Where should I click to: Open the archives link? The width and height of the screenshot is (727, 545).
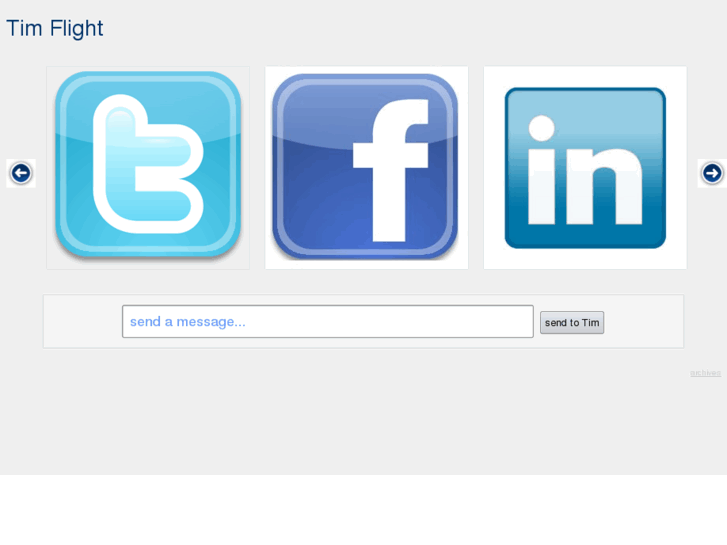tap(705, 373)
